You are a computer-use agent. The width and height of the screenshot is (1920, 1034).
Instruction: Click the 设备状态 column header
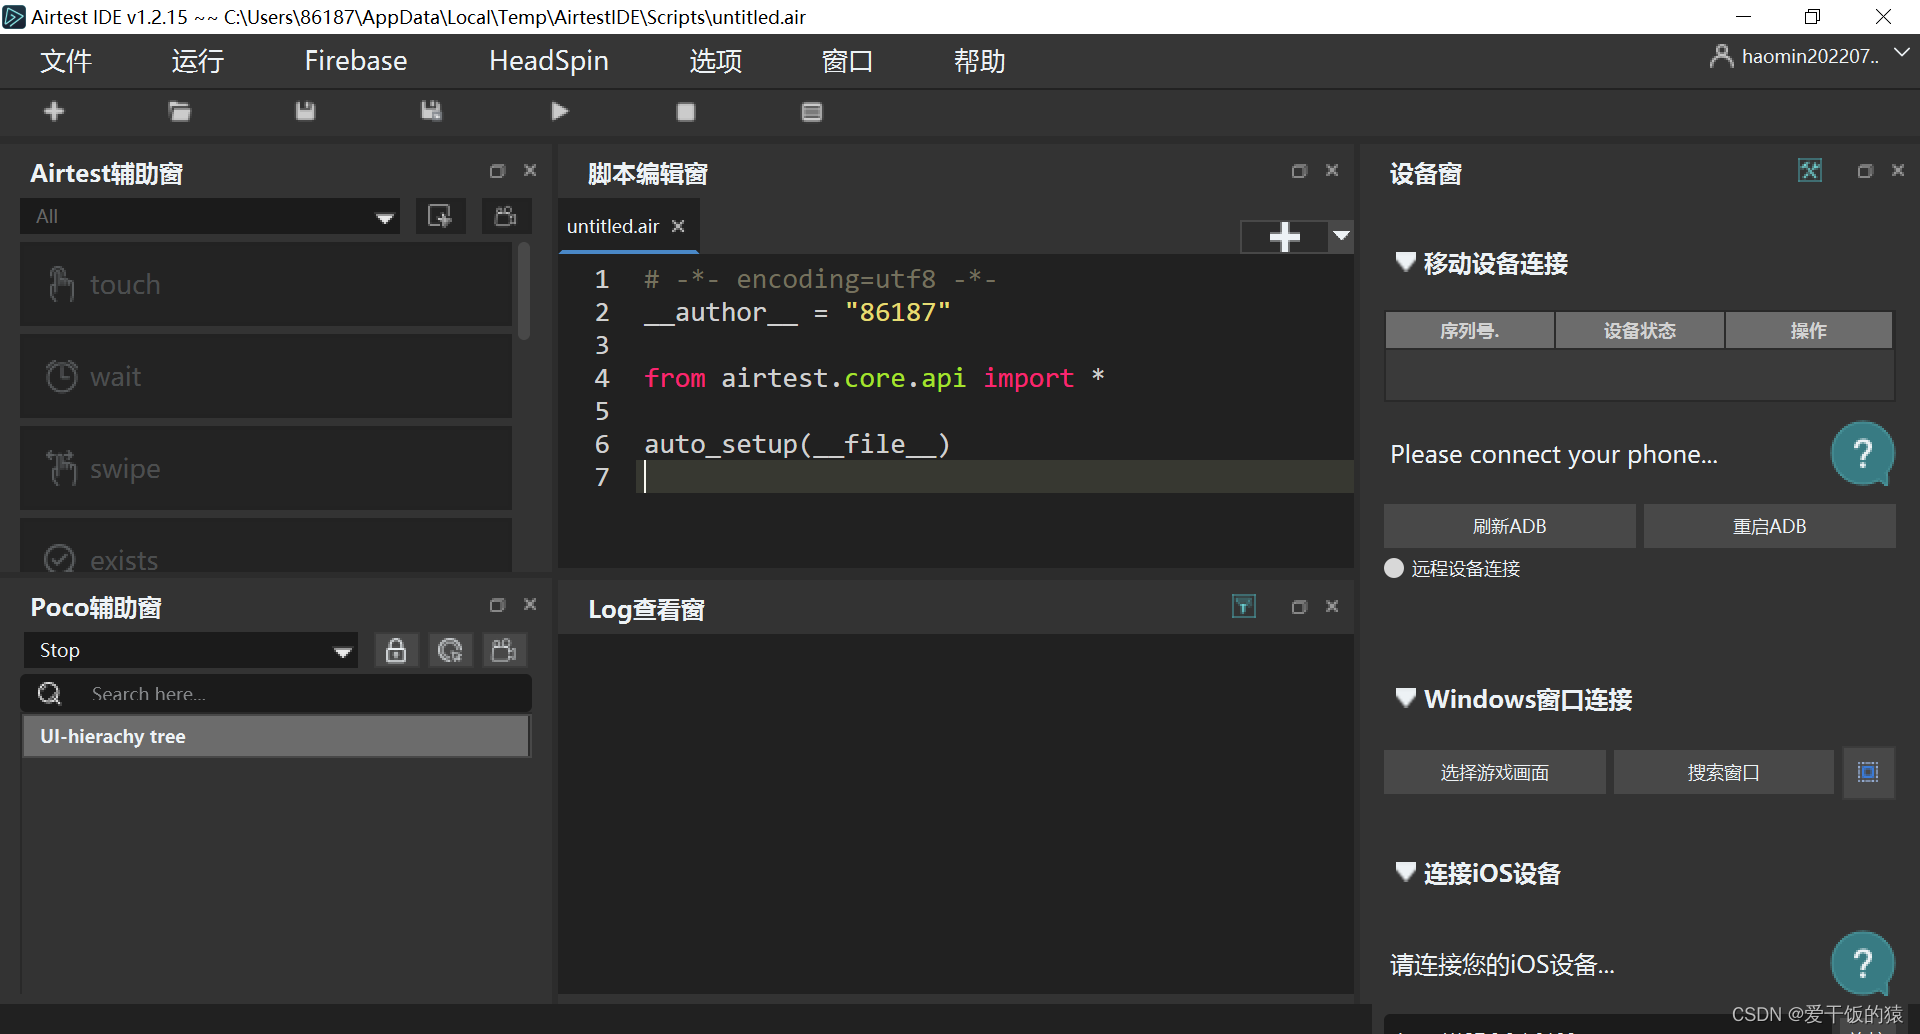tap(1640, 330)
